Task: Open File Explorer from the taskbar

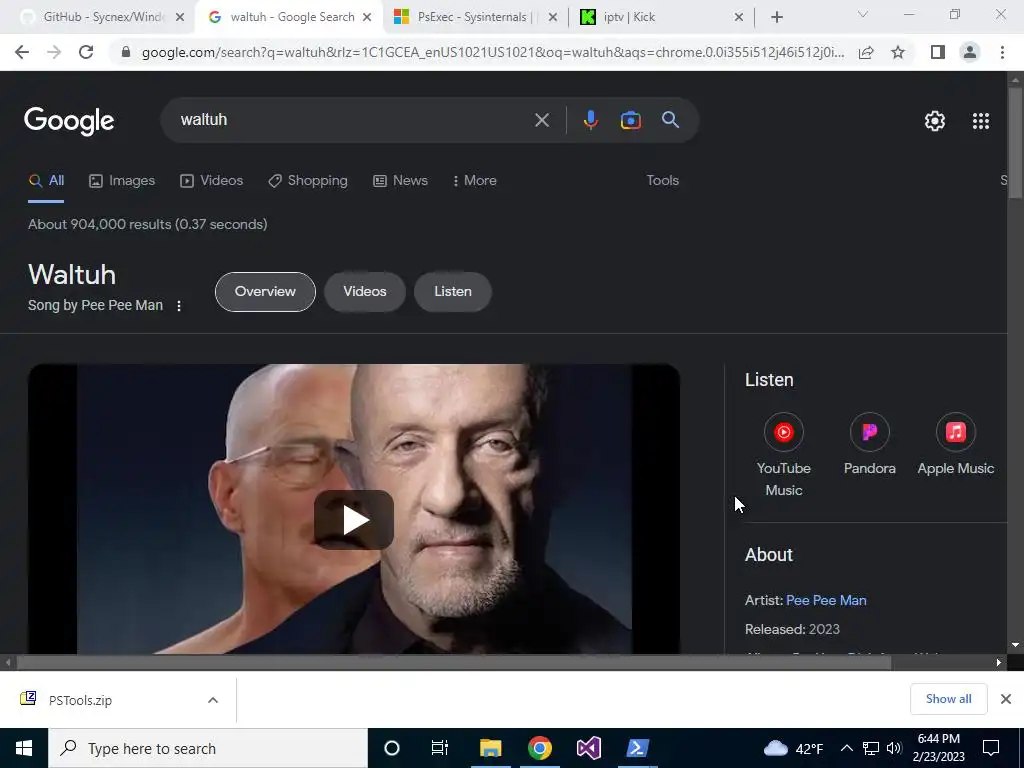Action: 490,748
